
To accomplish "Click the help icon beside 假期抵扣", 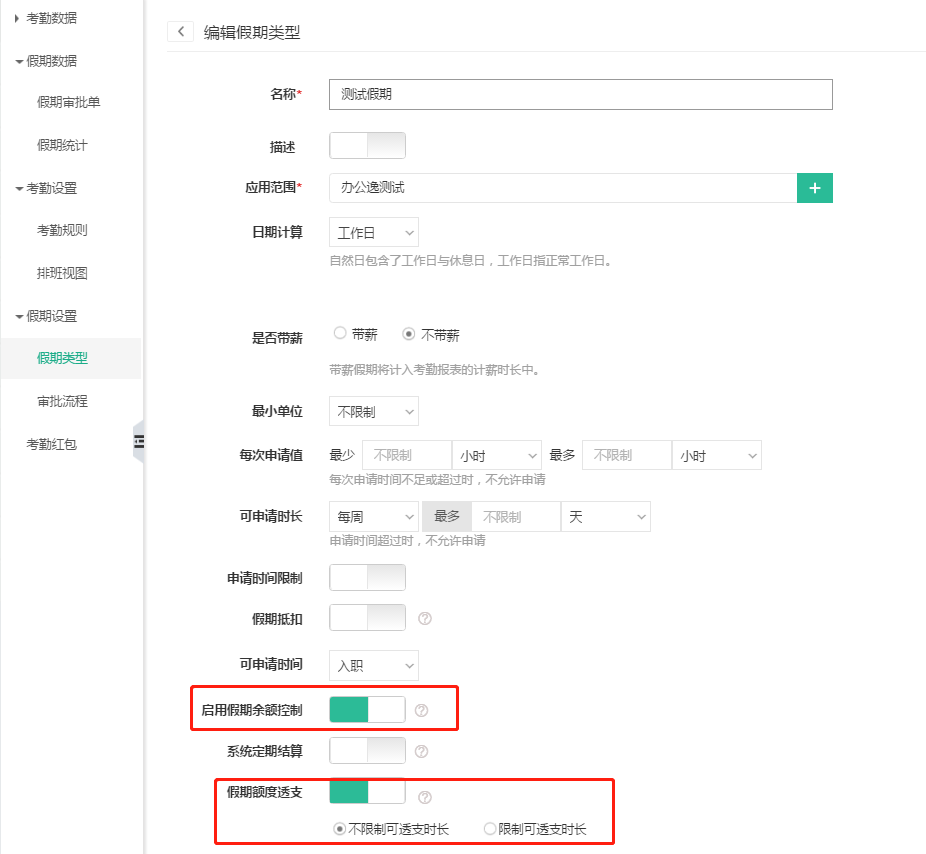I will pyautogui.click(x=425, y=618).
